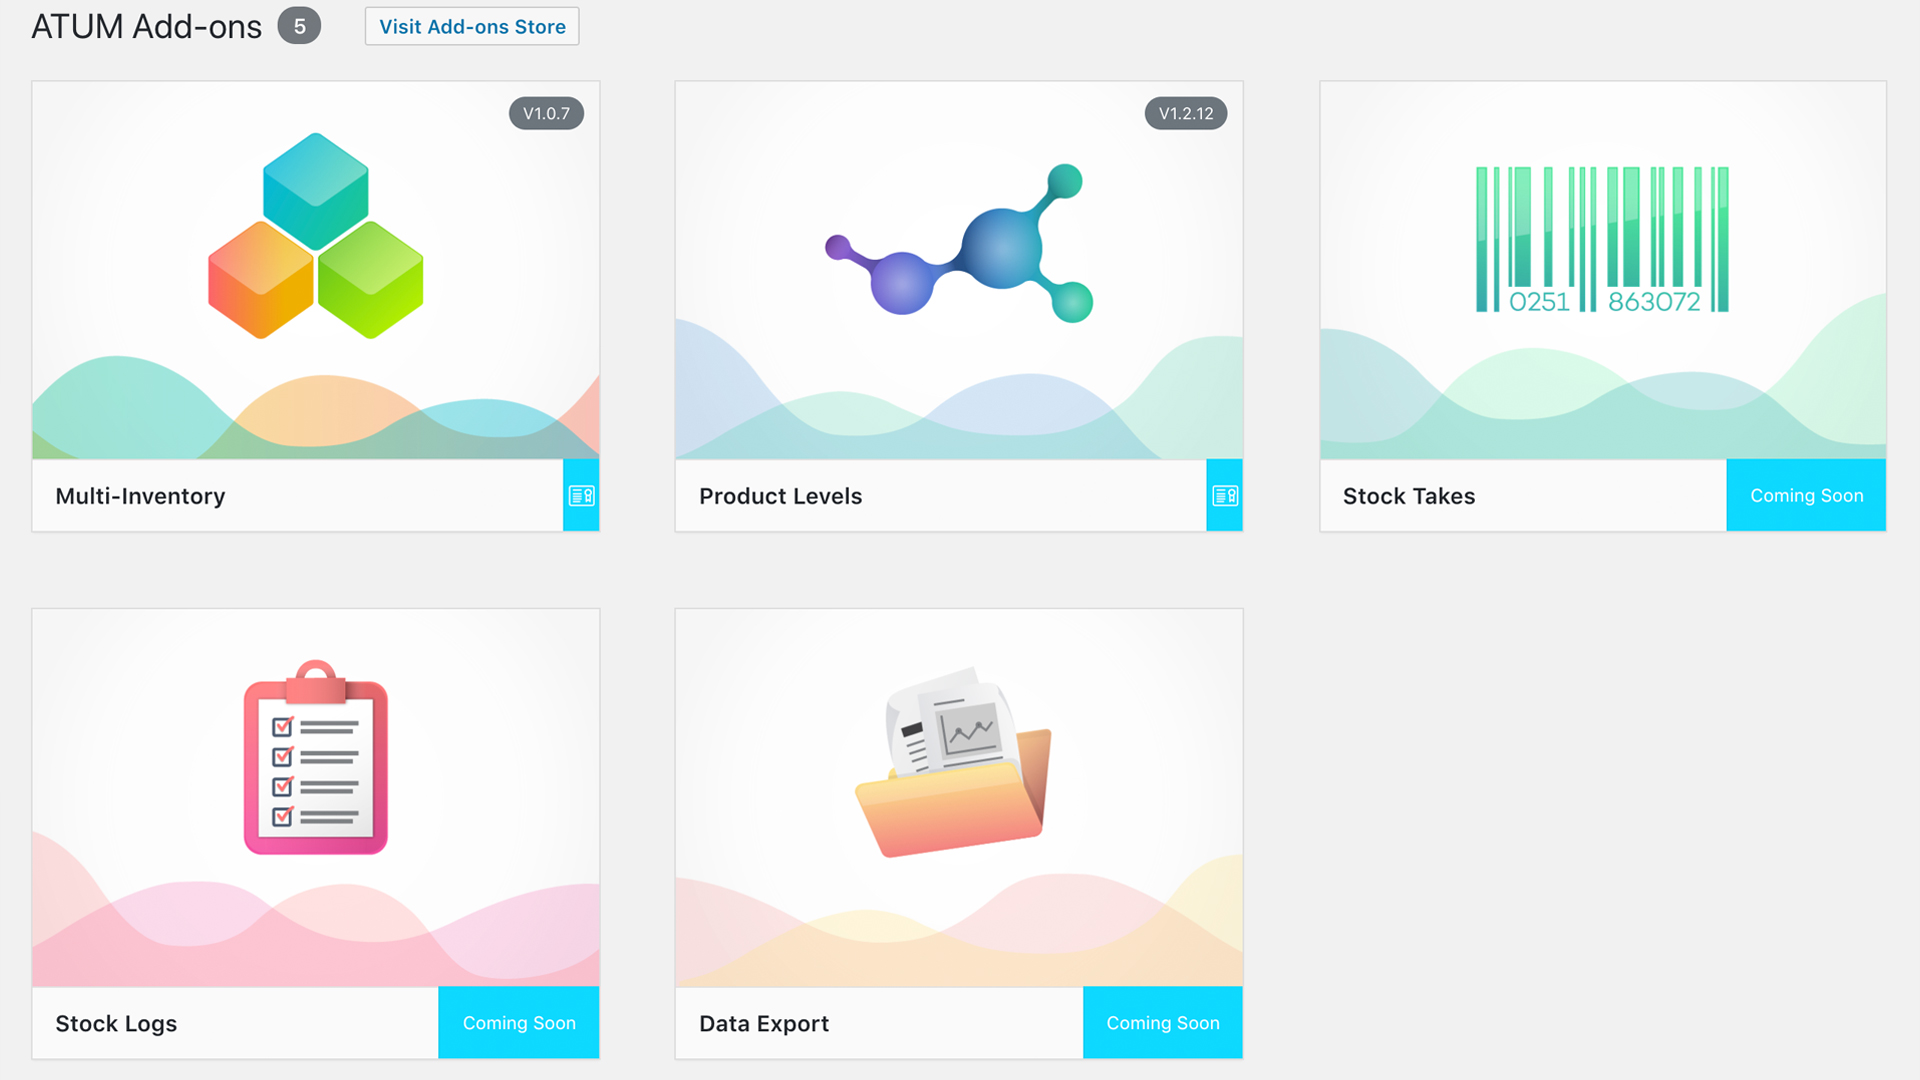Click Visit Add-ons Store button
The width and height of the screenshot is (1920, 1080).
[471, 26]
